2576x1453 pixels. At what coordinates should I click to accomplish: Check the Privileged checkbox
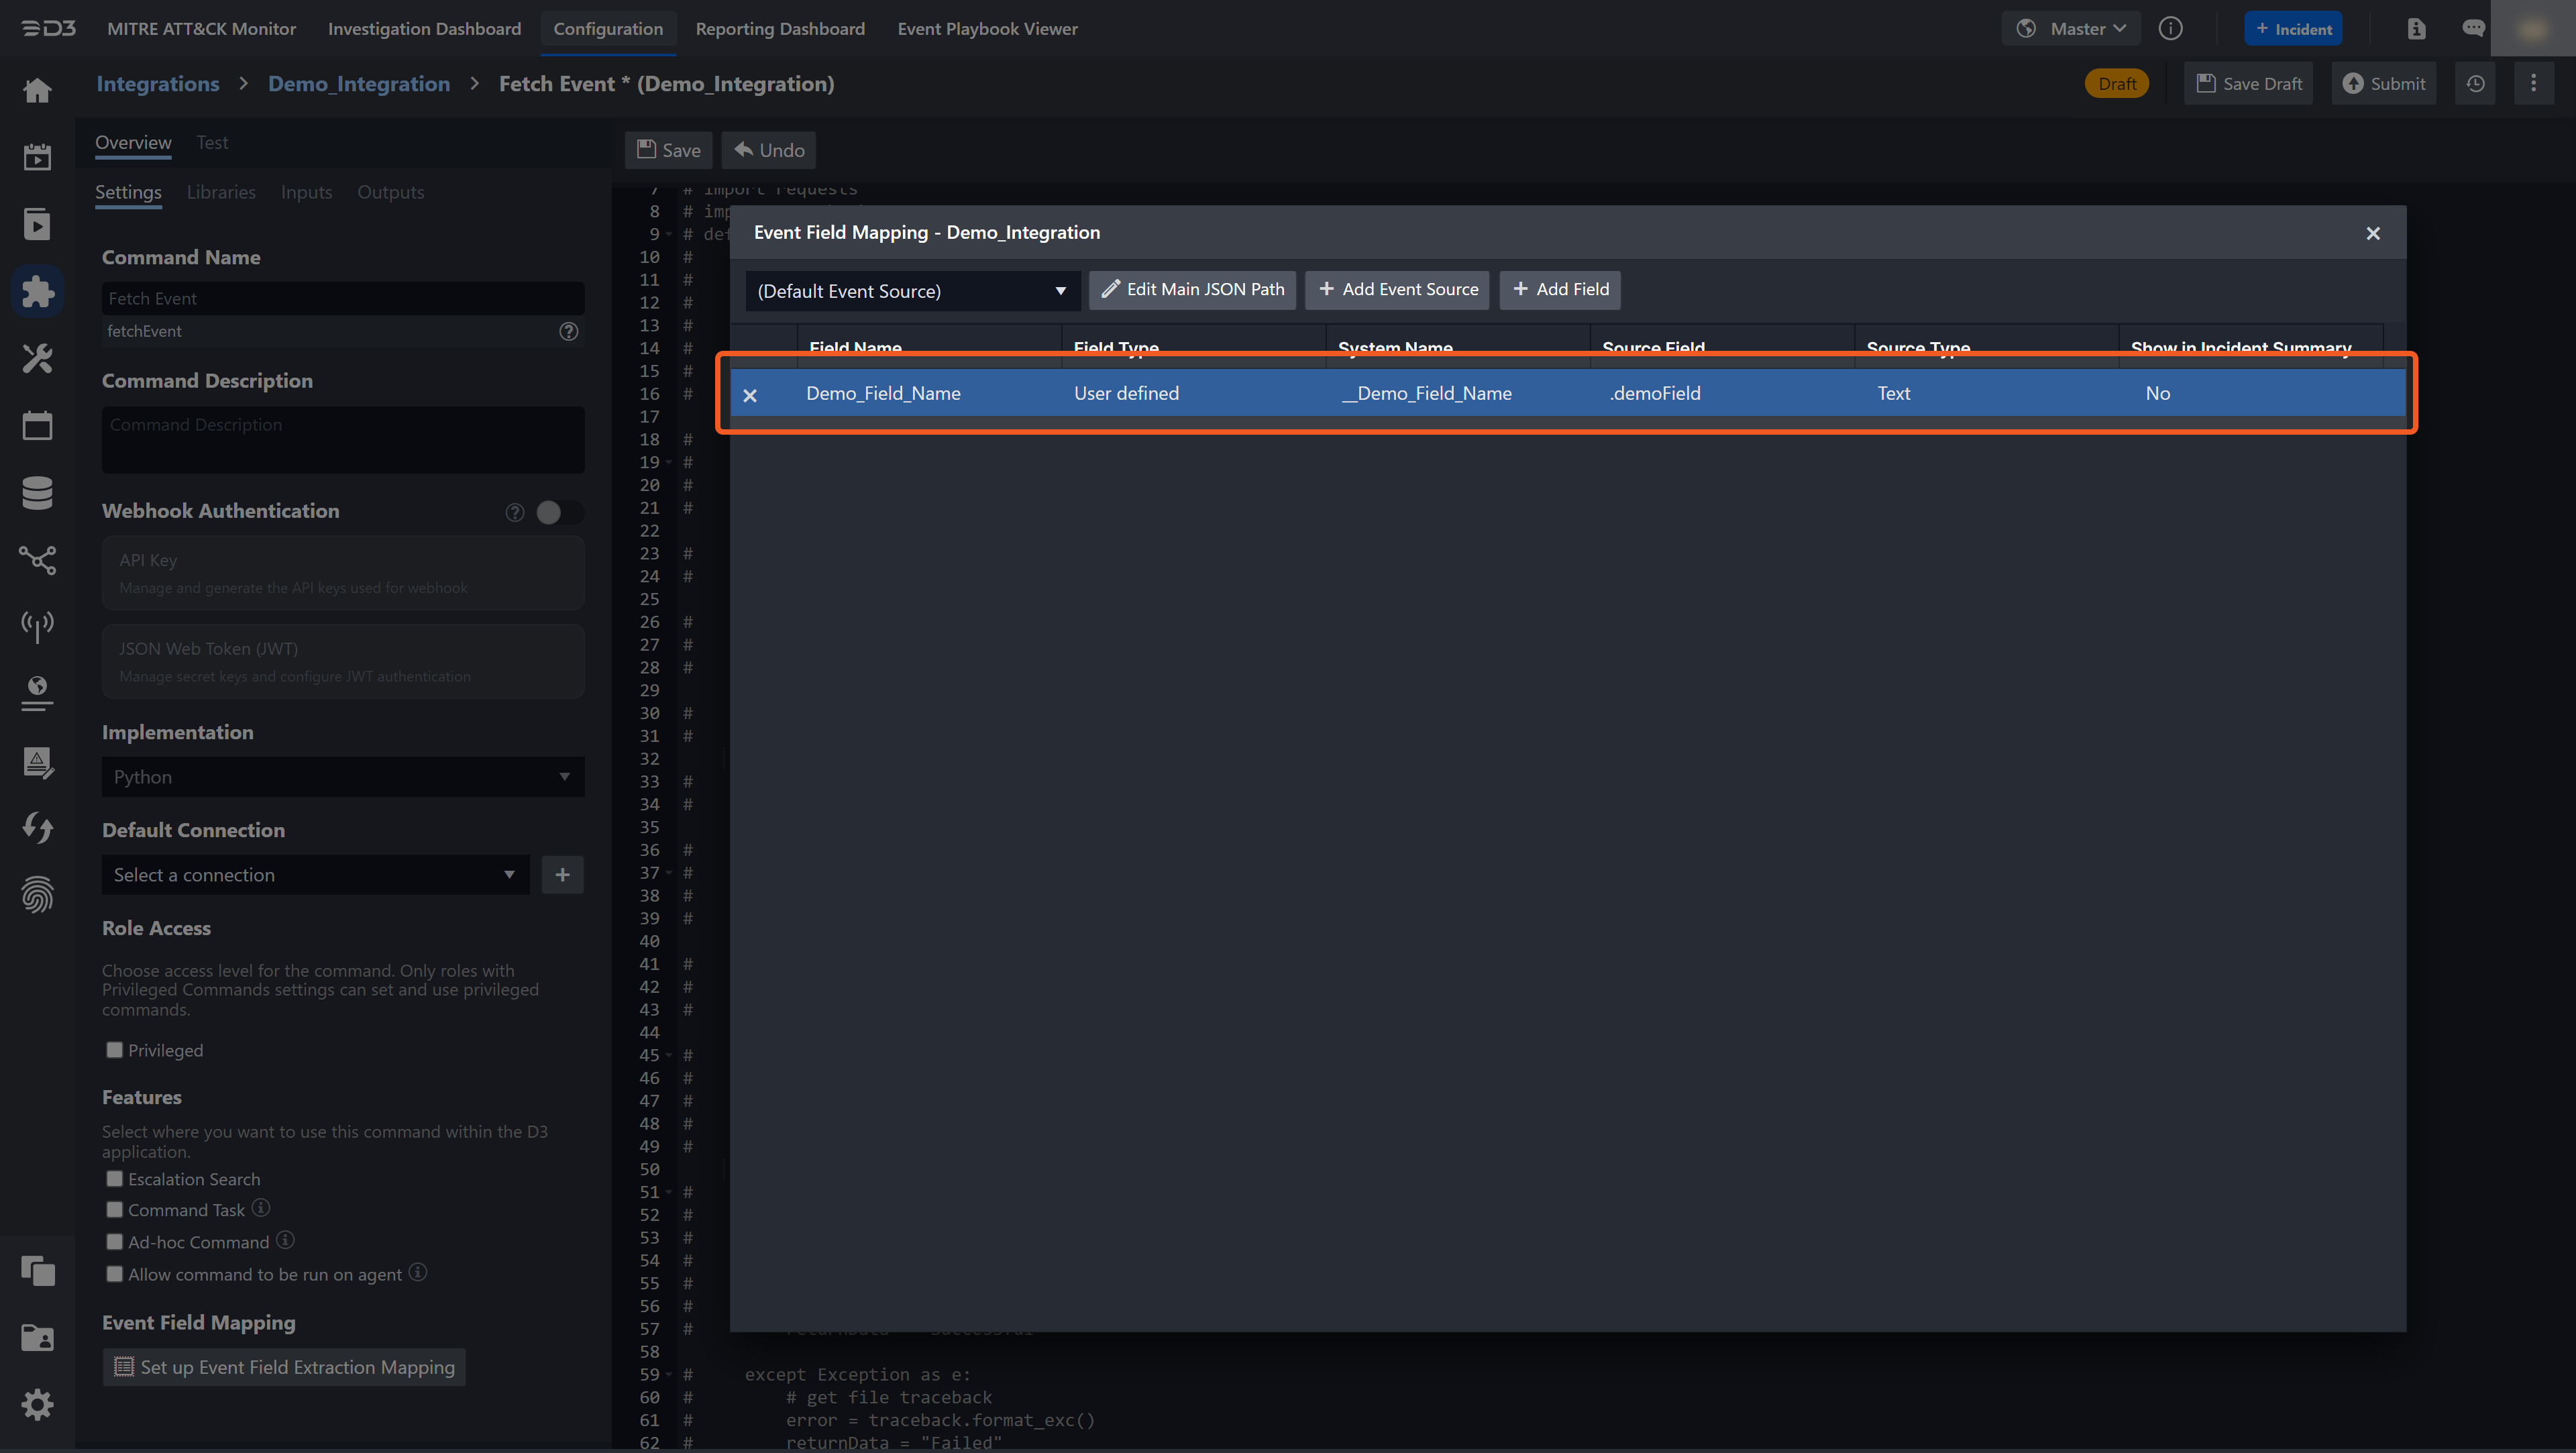[x=115, y=1050]
